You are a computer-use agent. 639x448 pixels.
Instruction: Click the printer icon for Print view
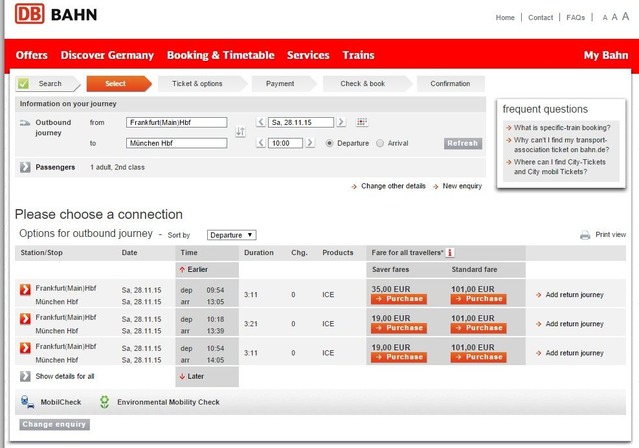pyautogui.click(x=585, y=235)
